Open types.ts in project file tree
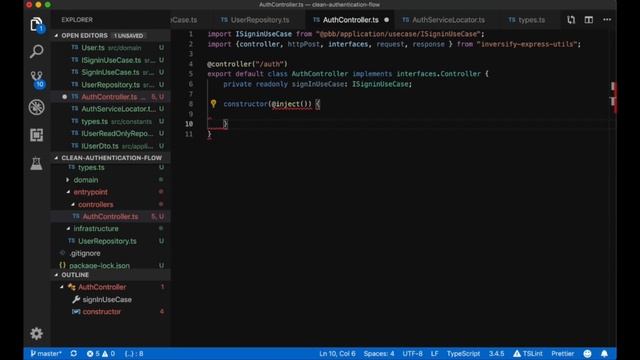This screenshot has height=360, width=640. [110, 168]
